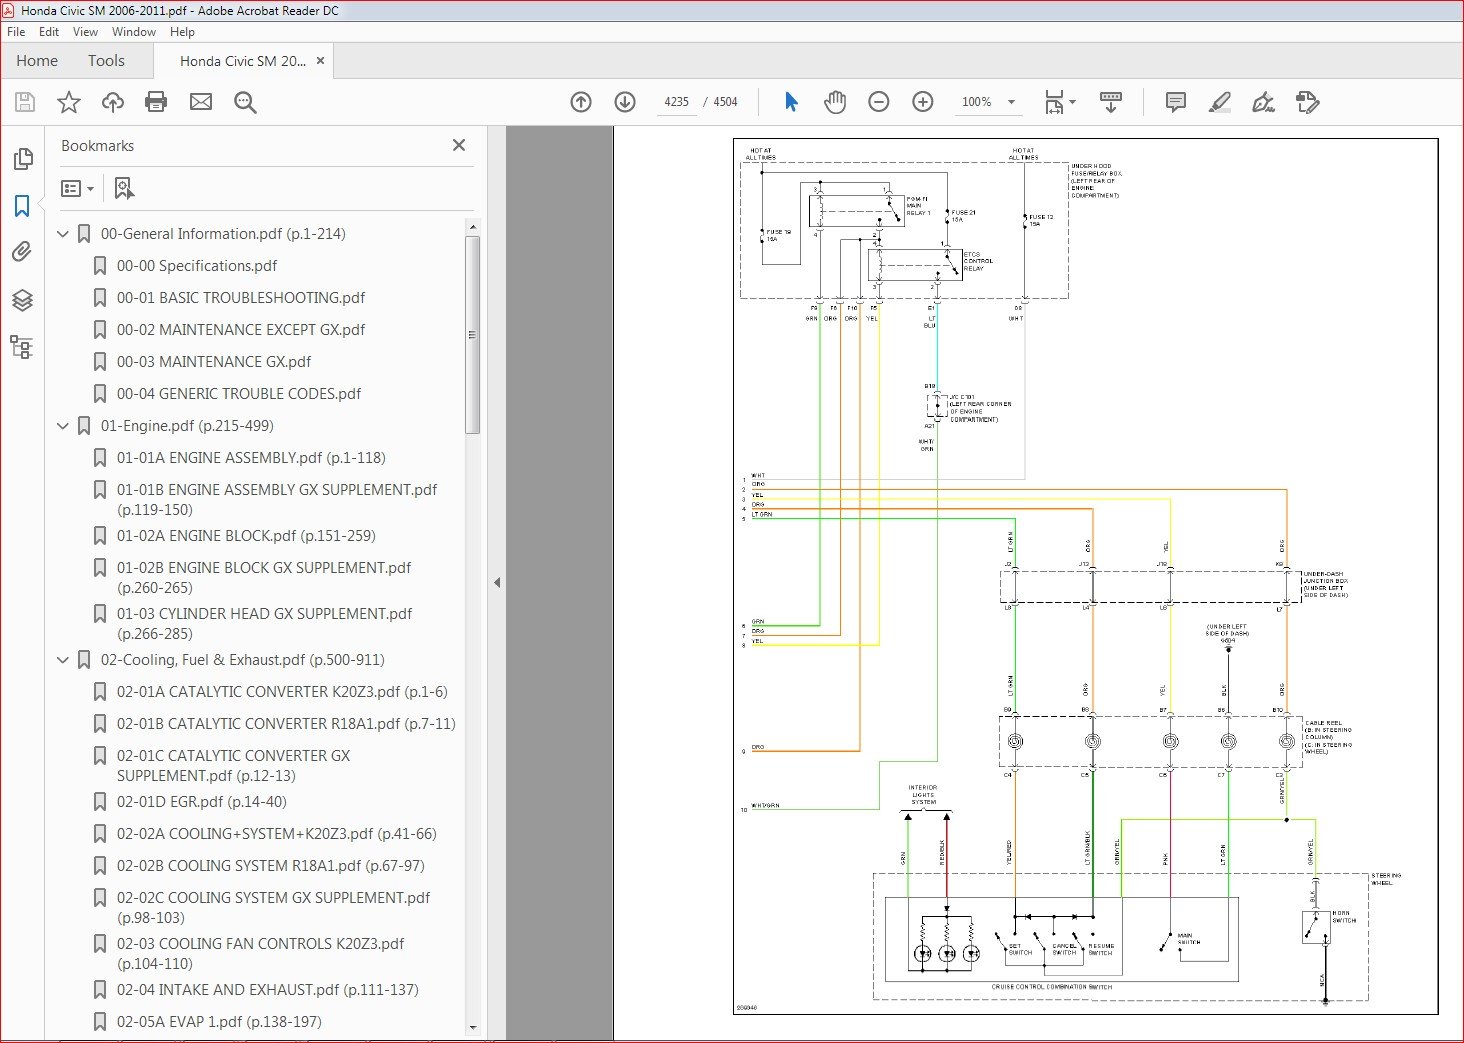Open the Edit menu
The height and width of the screenshot is (1043, 1464).
click(49, 32)
